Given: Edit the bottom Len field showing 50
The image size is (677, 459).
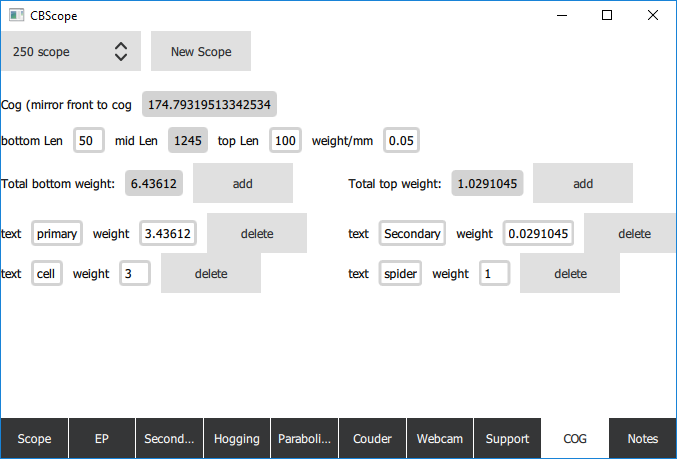Looking at the screenshot, I should [89, 140].
